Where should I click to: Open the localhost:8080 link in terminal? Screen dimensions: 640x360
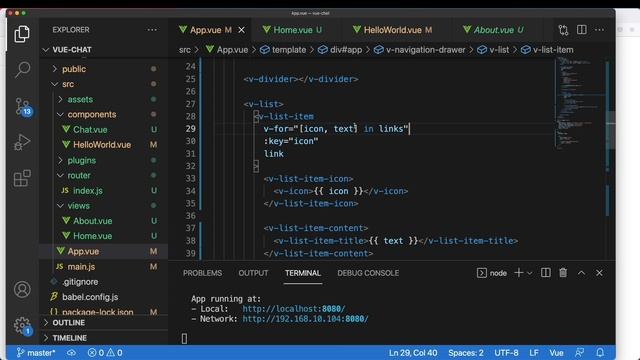(x=294, y=309)
